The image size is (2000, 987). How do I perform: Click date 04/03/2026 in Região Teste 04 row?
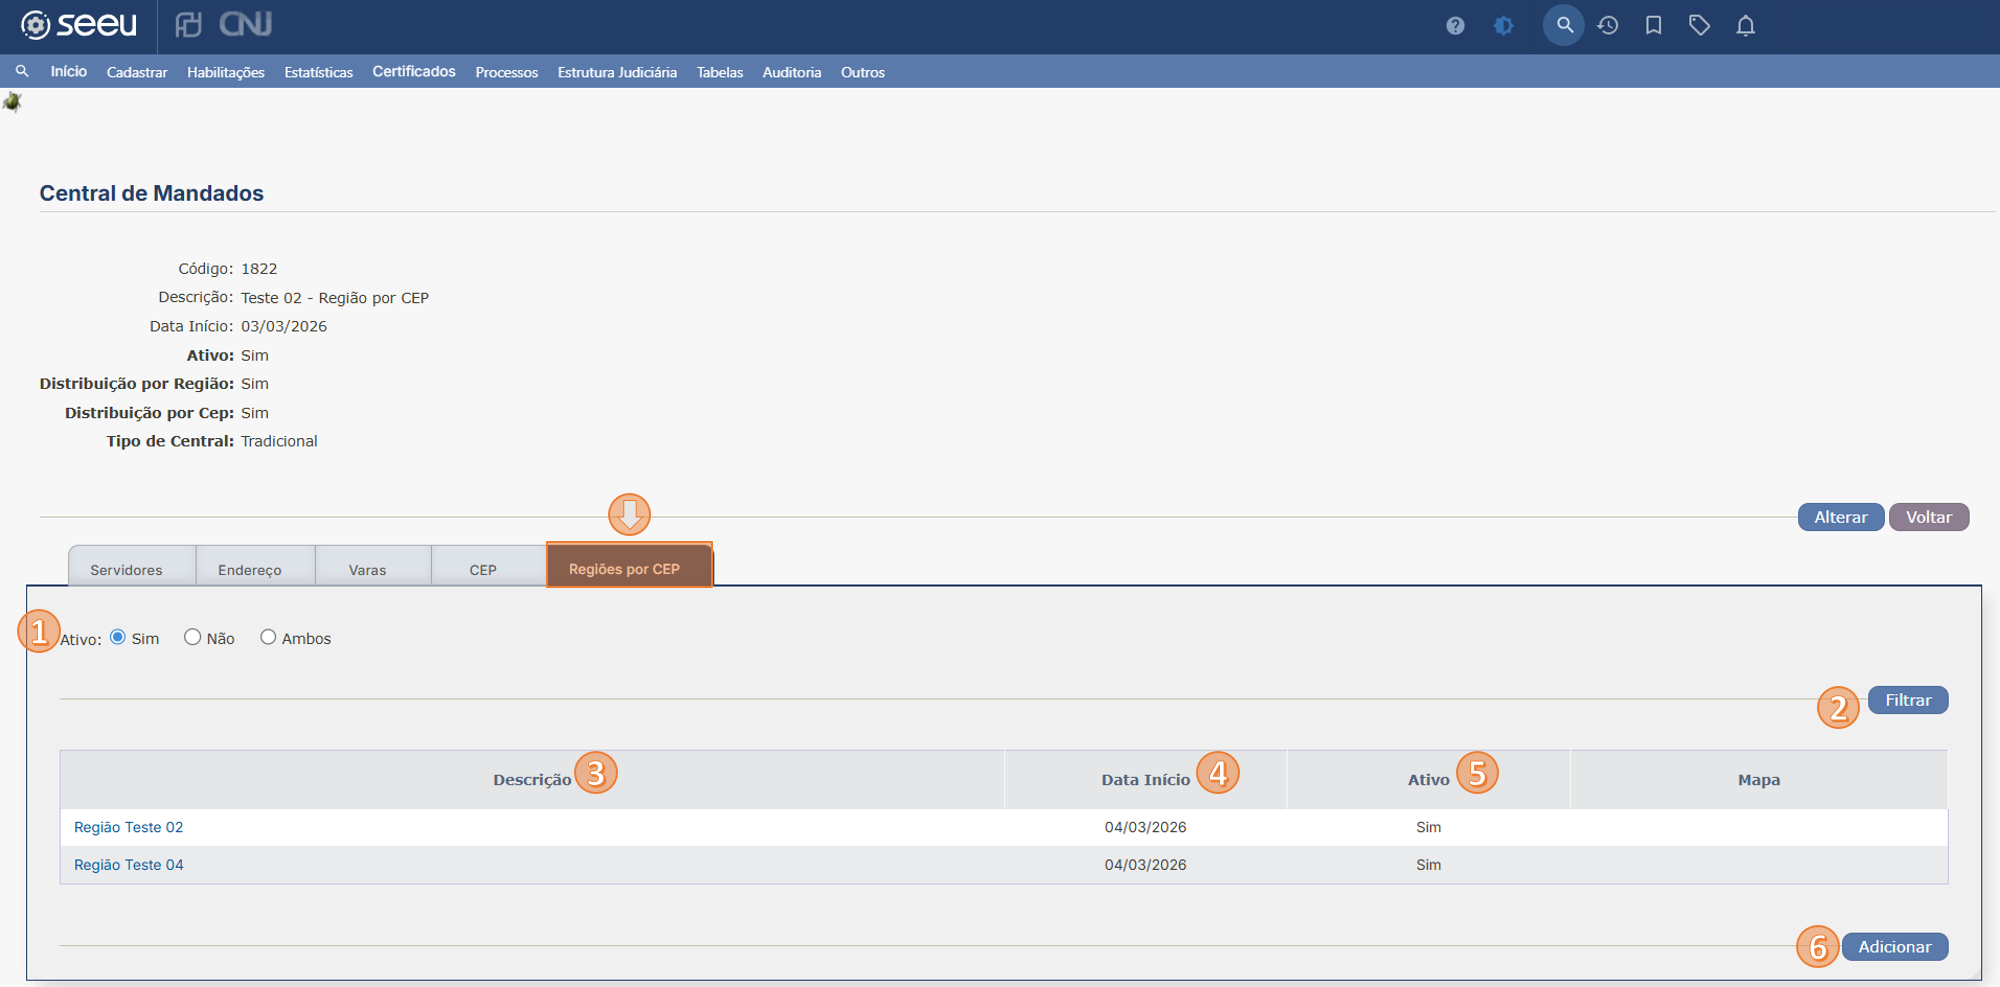[x=1146, y=865]
